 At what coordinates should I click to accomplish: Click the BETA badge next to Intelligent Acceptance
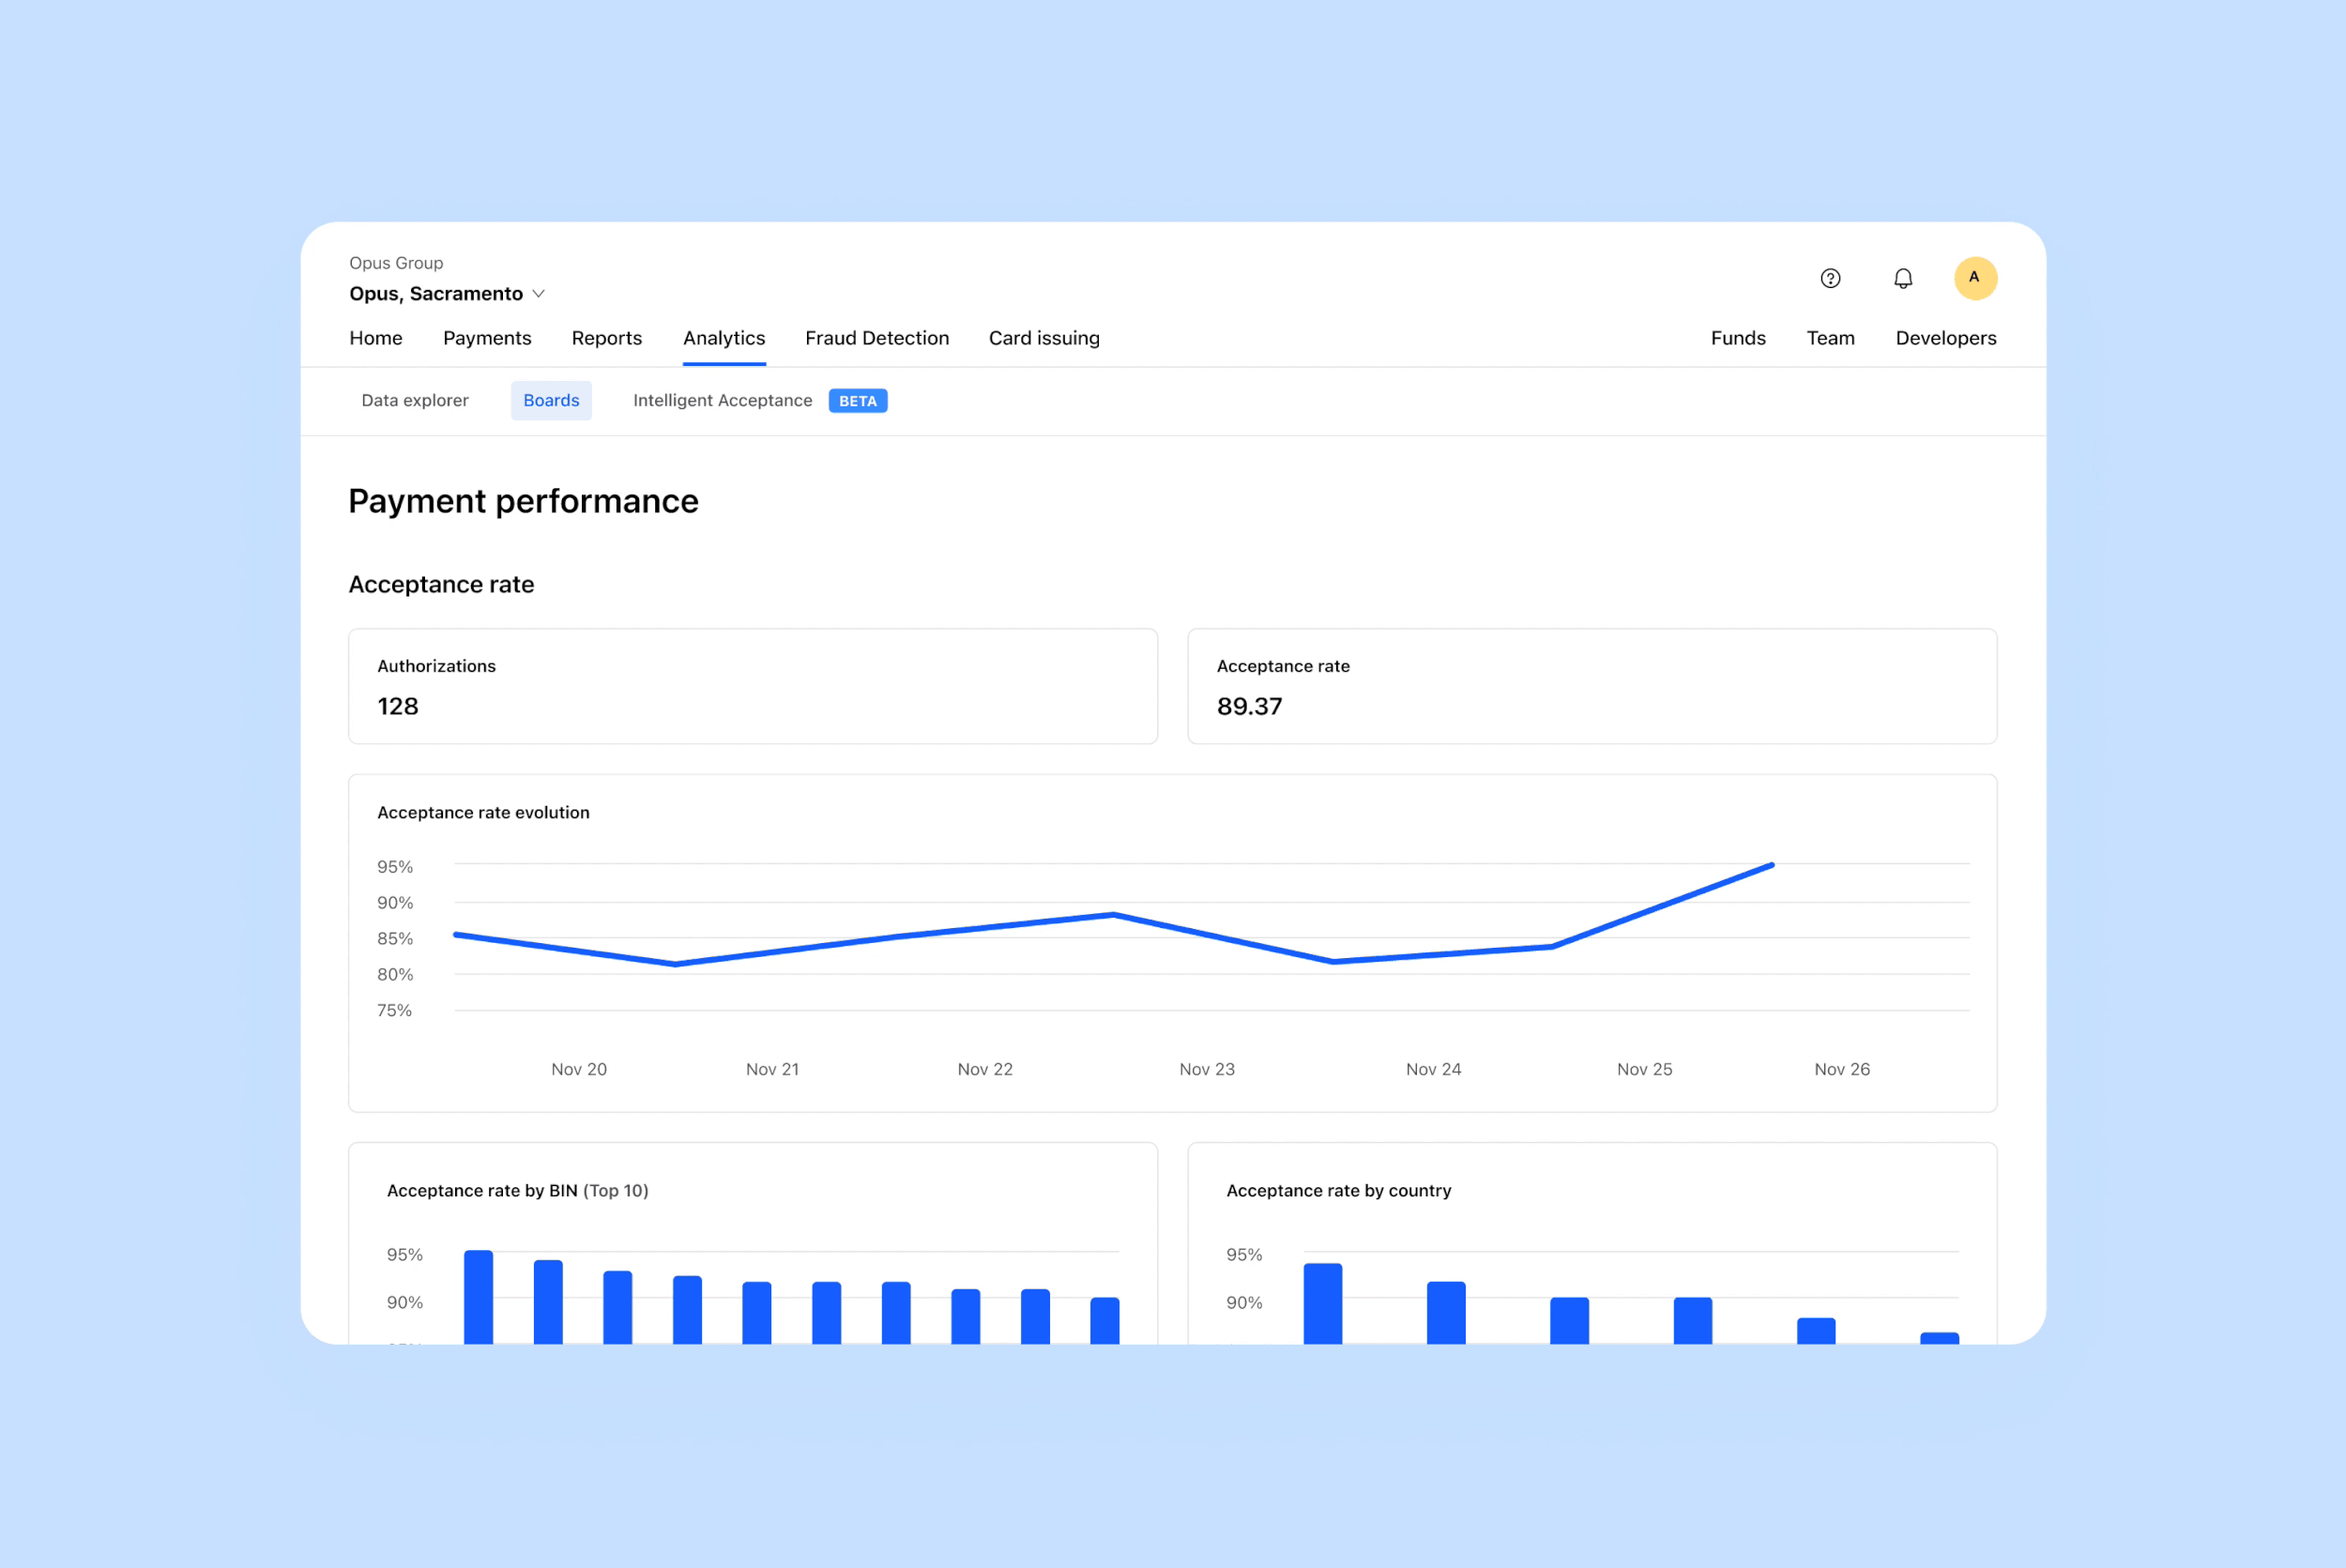tap(857, 401)
